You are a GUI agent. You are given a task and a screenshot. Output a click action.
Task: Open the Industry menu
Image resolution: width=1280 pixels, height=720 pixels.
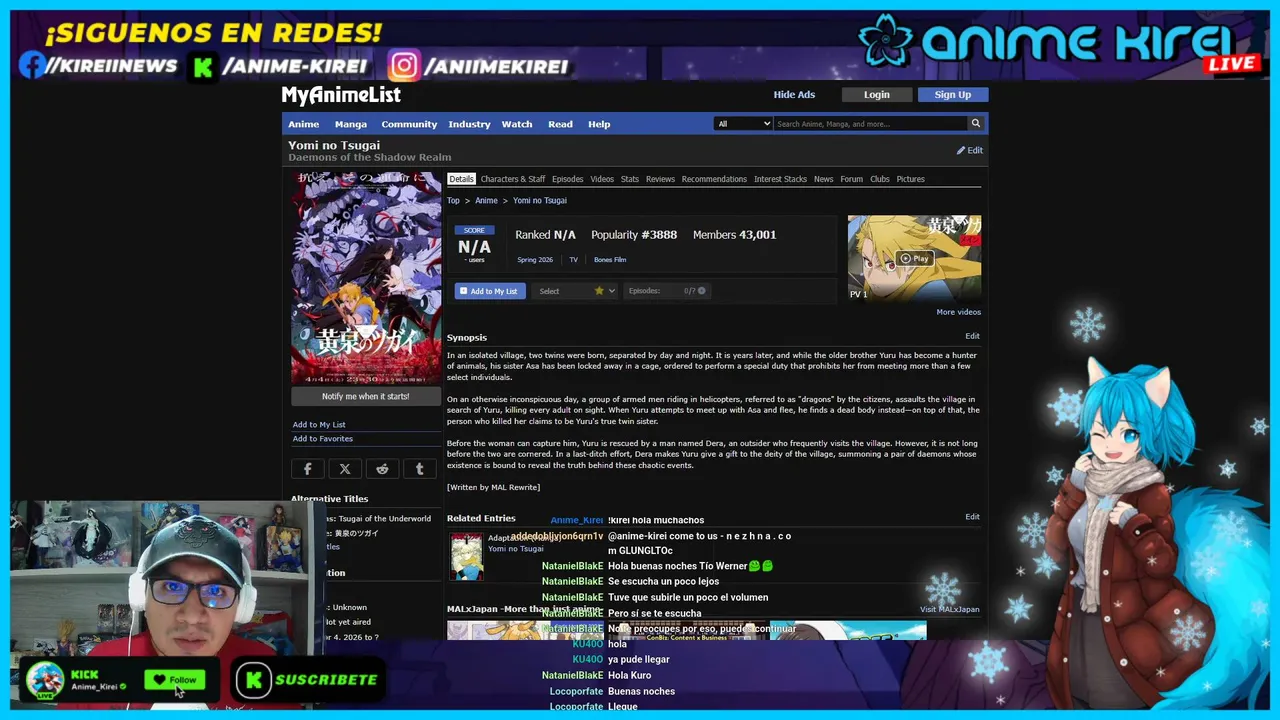[469, 124]
